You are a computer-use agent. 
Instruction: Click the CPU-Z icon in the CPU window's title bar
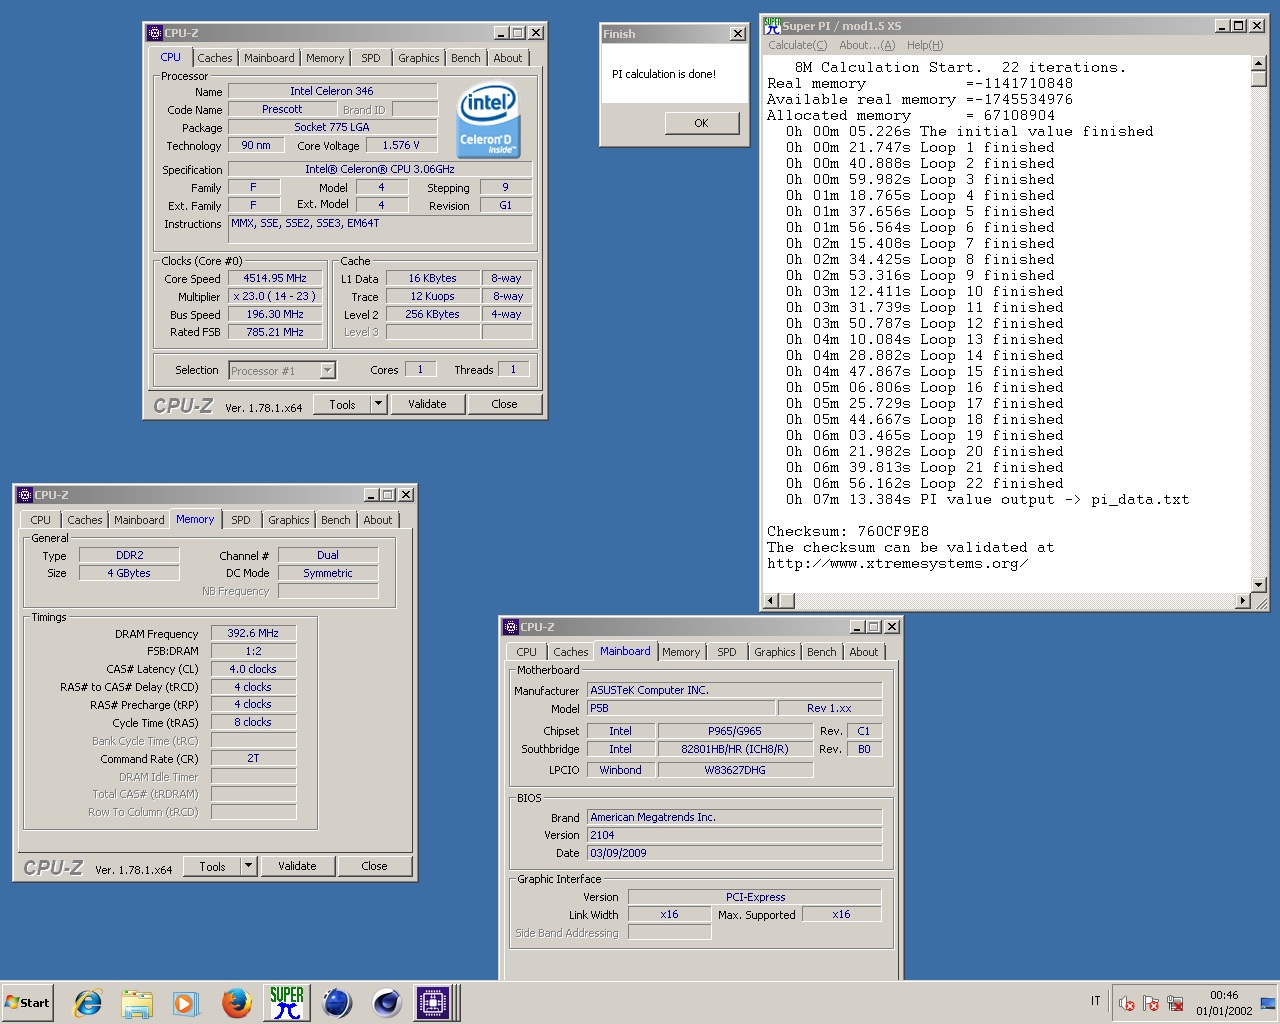[155, 33]
